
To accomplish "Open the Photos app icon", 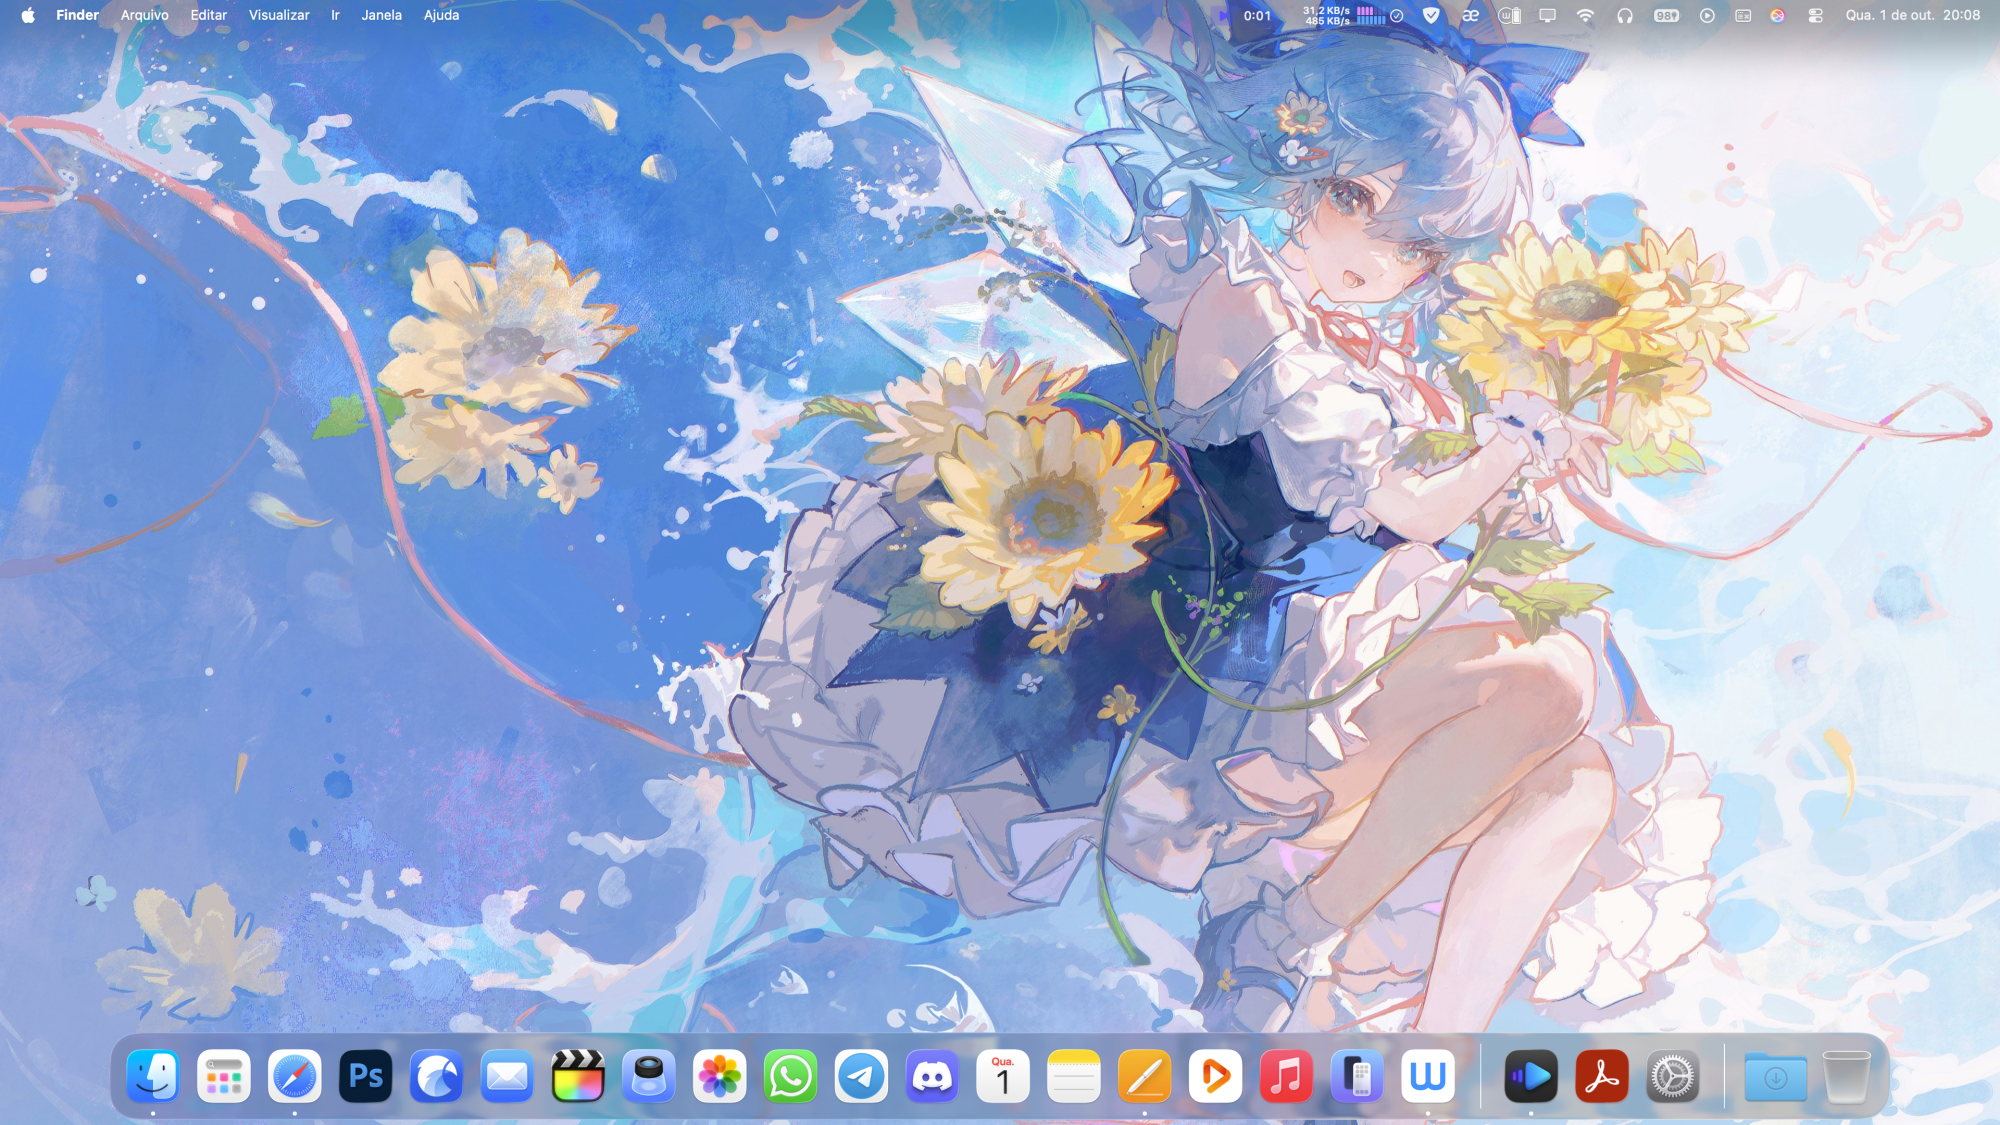I will click(719, 1077).
